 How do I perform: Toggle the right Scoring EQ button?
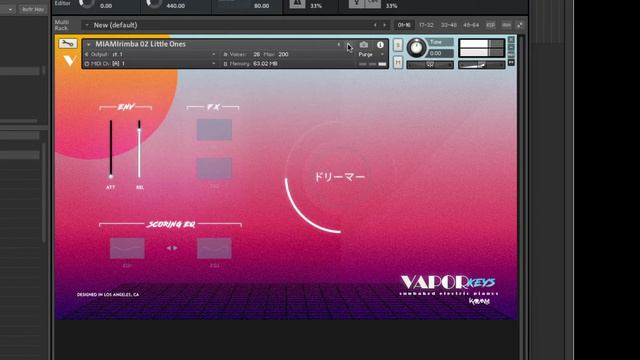point(214,248)
